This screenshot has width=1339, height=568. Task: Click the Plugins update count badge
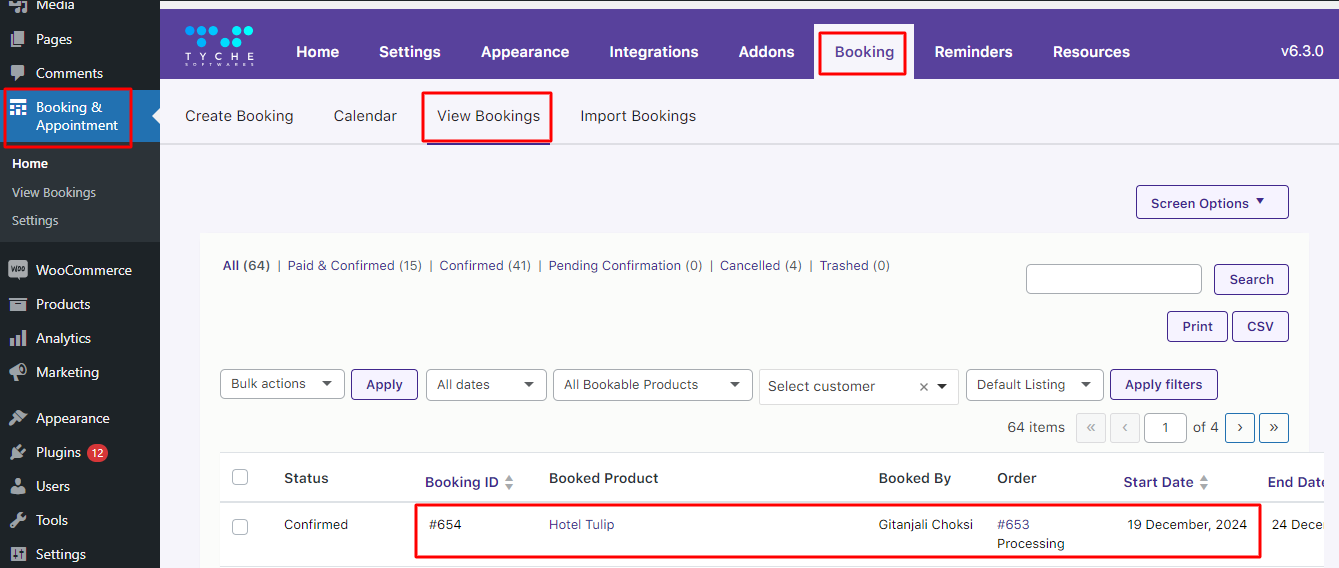coord(97,453)
